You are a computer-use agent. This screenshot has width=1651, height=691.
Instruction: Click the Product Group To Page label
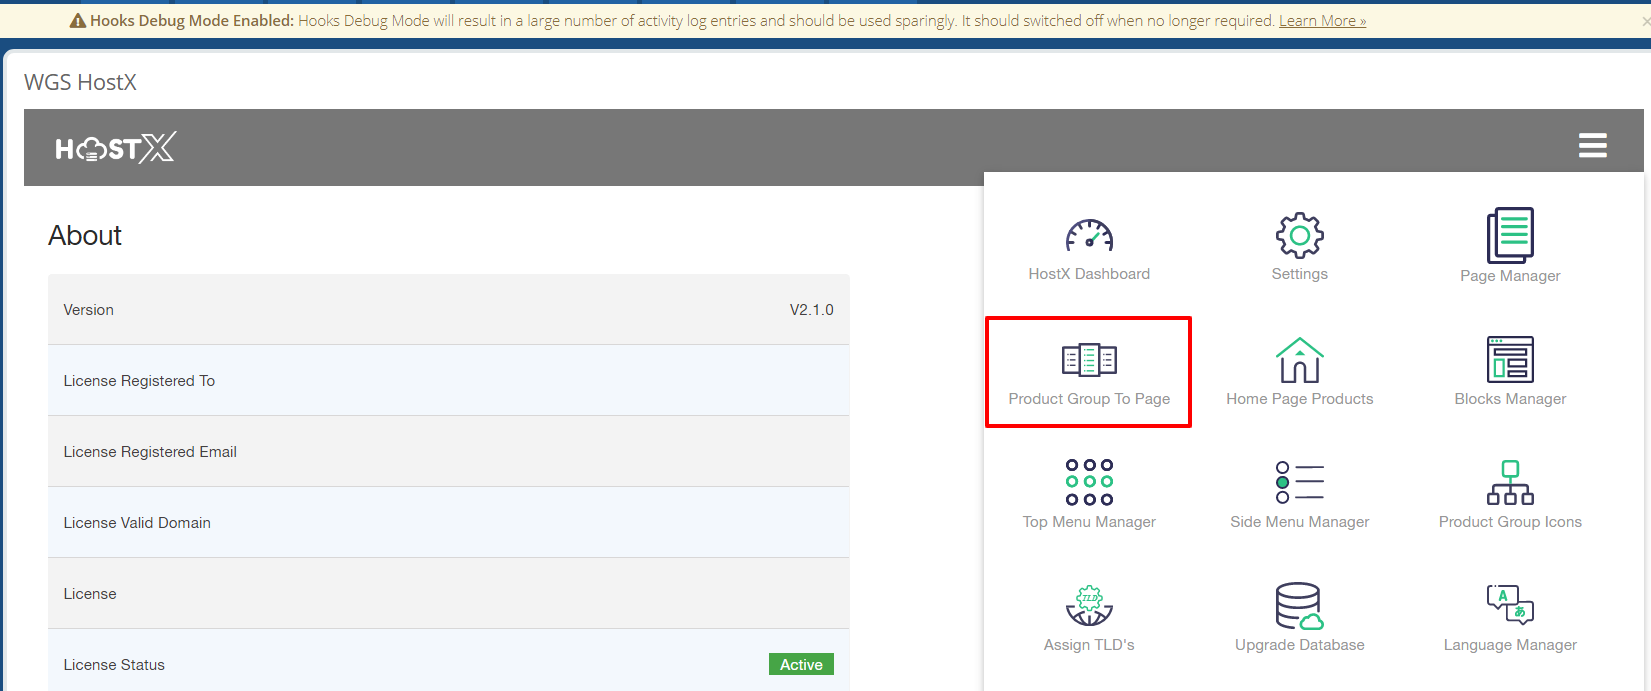(1089, 399)
